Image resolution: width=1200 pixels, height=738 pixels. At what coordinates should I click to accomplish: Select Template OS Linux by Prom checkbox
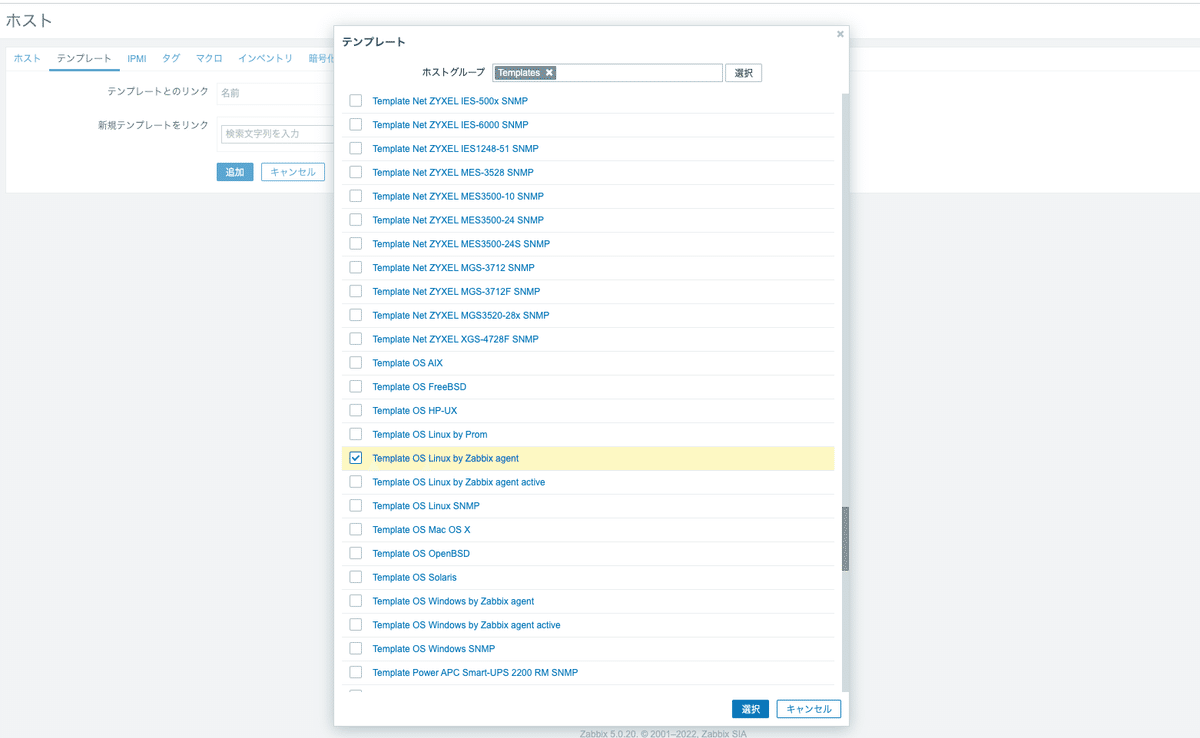(355, 435)
